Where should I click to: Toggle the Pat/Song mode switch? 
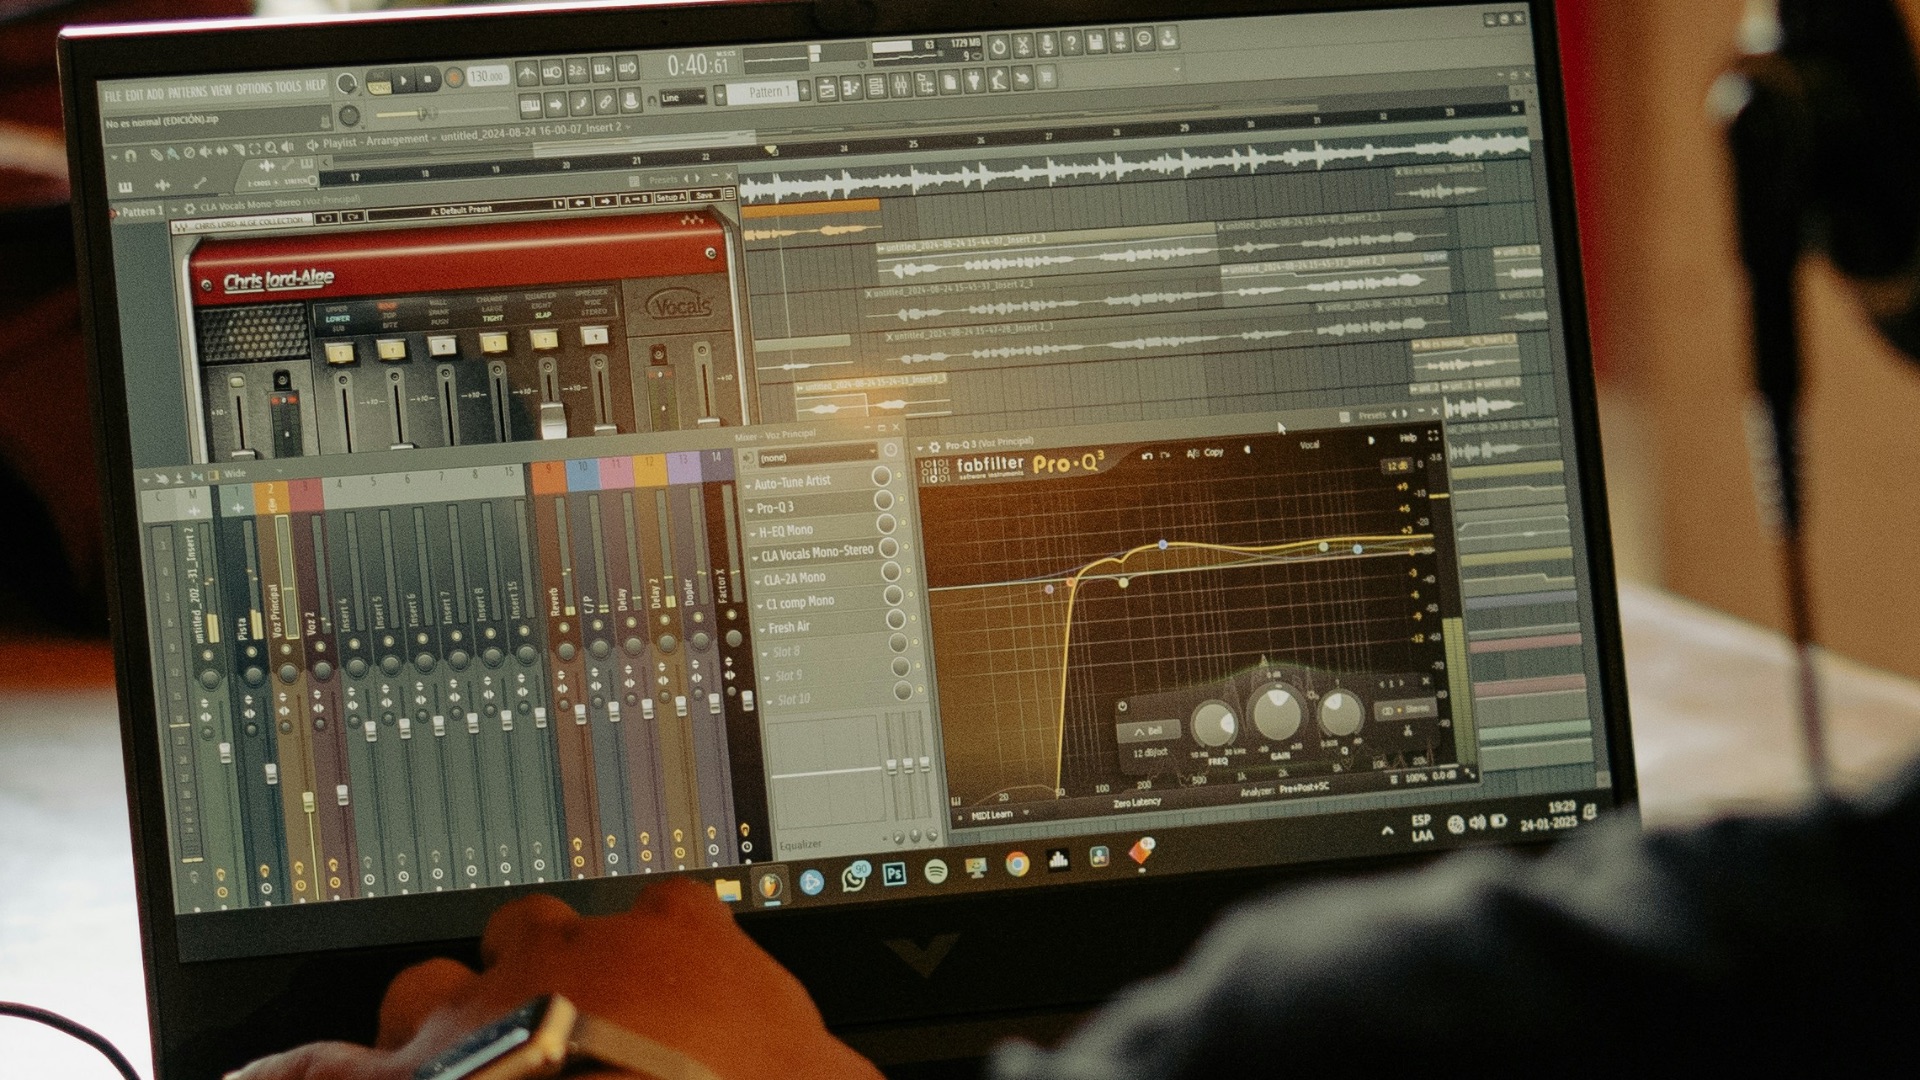click(379, 82)
